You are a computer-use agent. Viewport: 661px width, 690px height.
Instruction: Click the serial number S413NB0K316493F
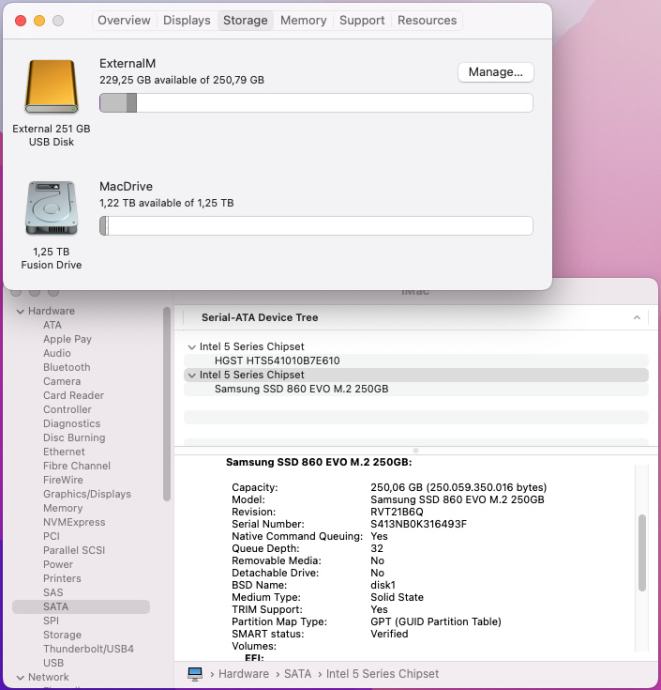pos(418,524)
